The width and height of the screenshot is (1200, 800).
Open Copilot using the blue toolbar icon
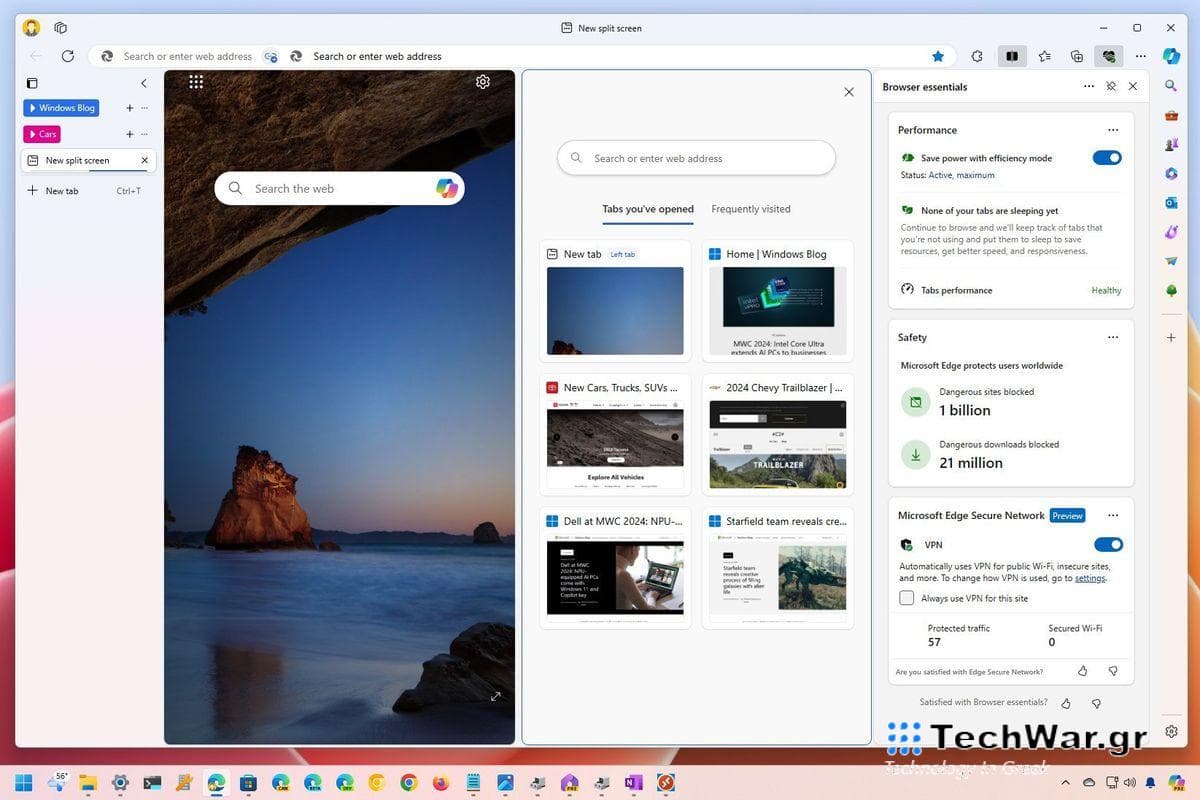click(1170, 57)
